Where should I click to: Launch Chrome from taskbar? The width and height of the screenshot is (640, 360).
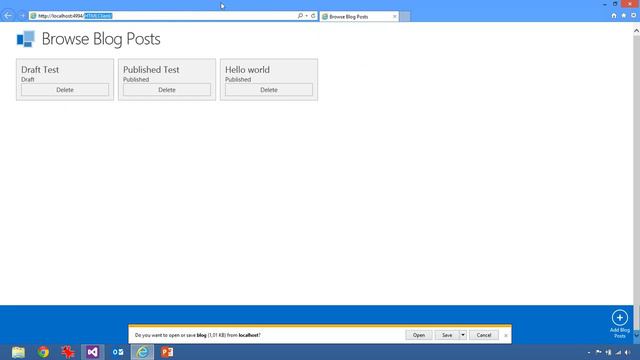pyautogui.click(x=43, y=352)
